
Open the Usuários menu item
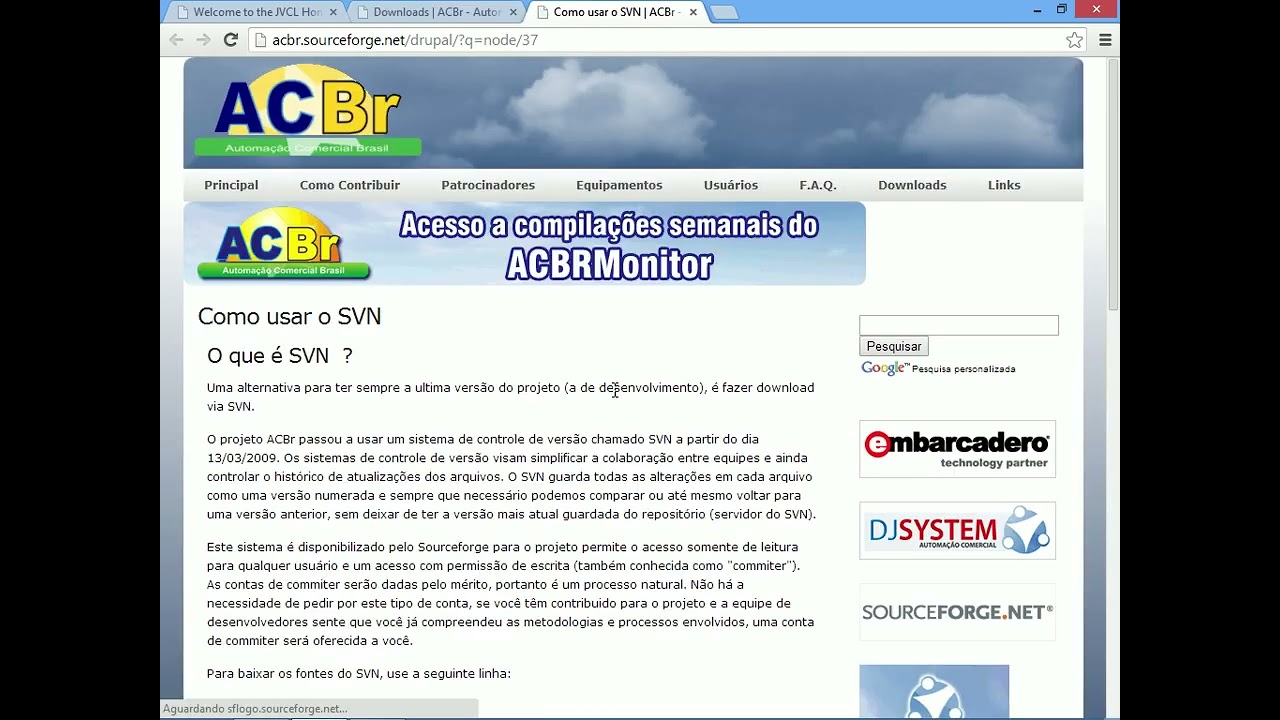[730, 185]
